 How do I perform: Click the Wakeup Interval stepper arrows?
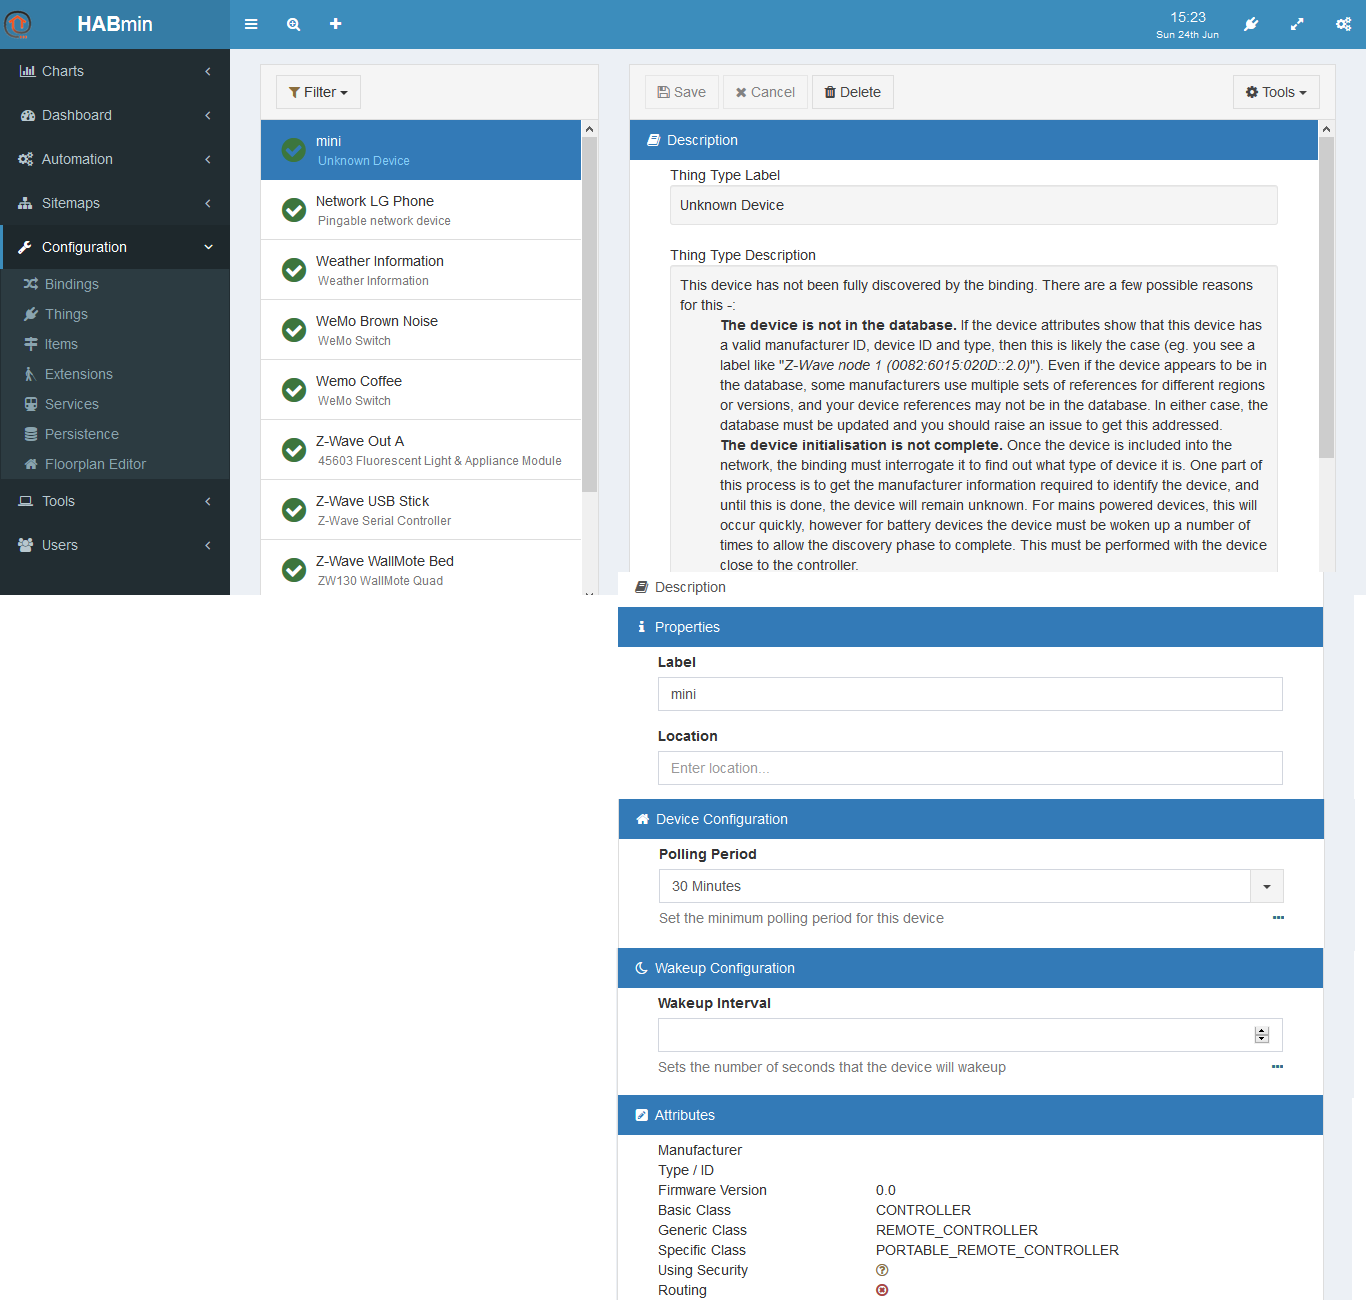tap(1261, 1035)
